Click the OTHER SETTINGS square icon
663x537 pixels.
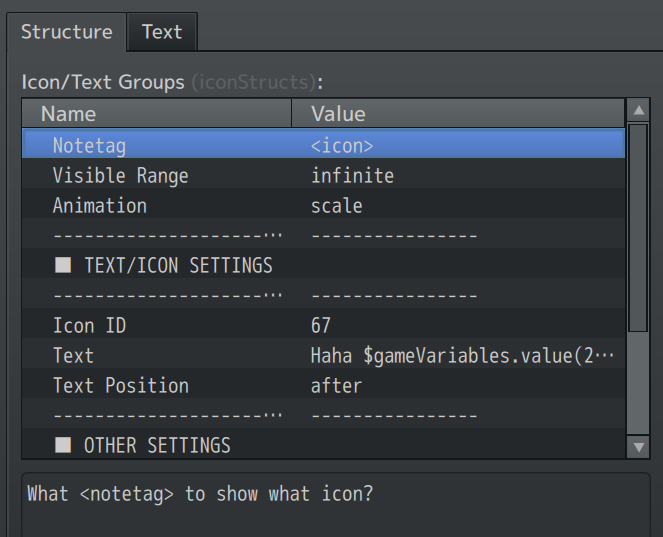click(64, 446)
